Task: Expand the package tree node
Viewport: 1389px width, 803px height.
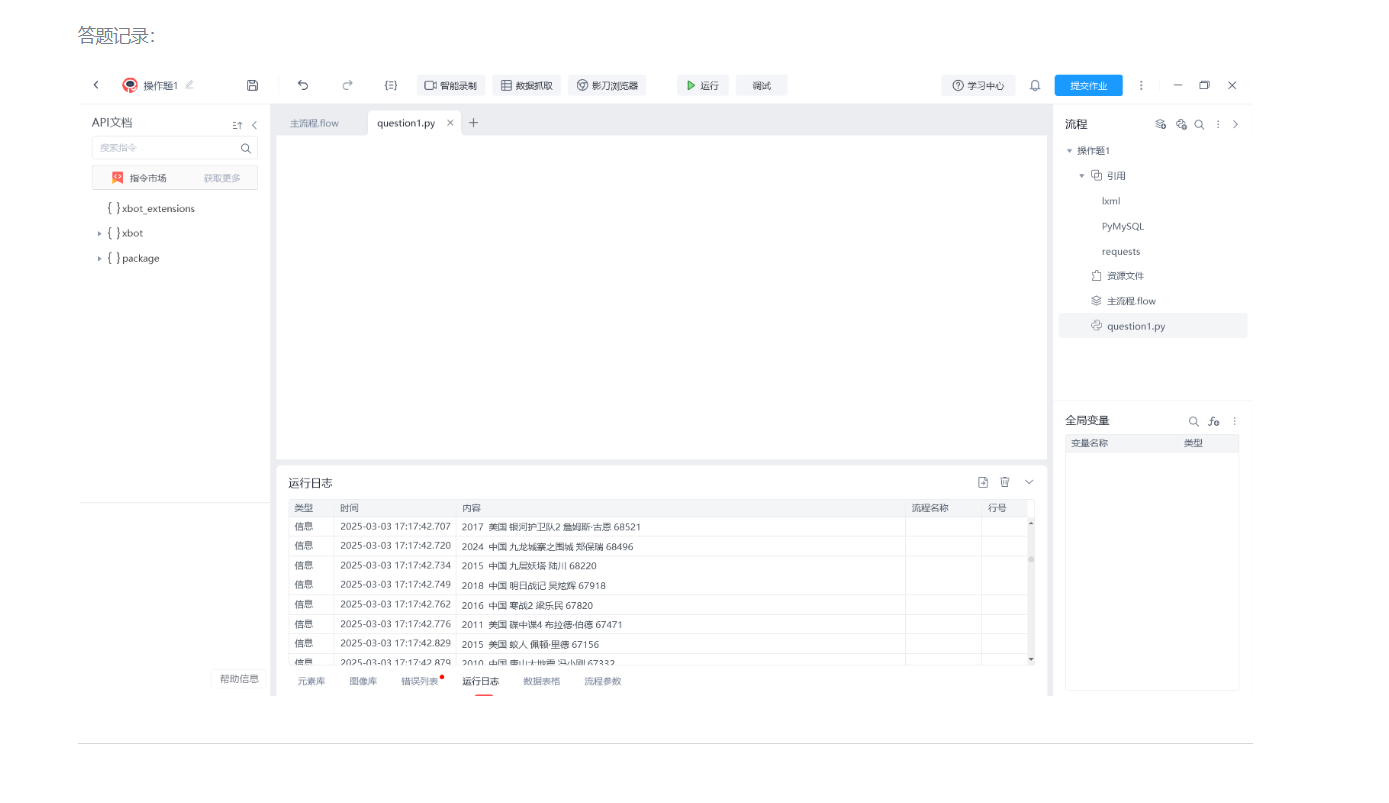Action: pos(100,259)
